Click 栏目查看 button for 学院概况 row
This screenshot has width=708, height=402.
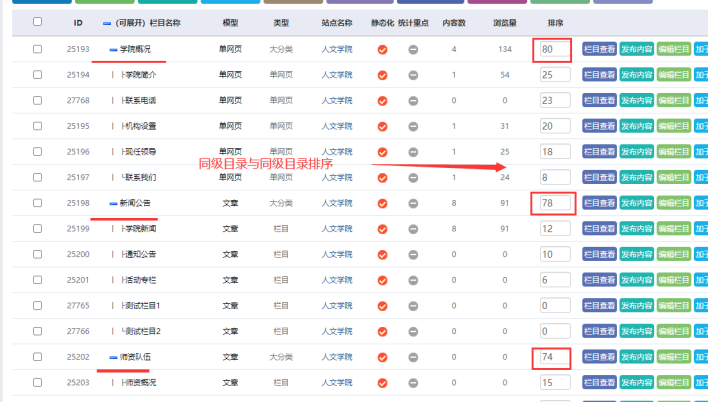click(x=598, y=49)
